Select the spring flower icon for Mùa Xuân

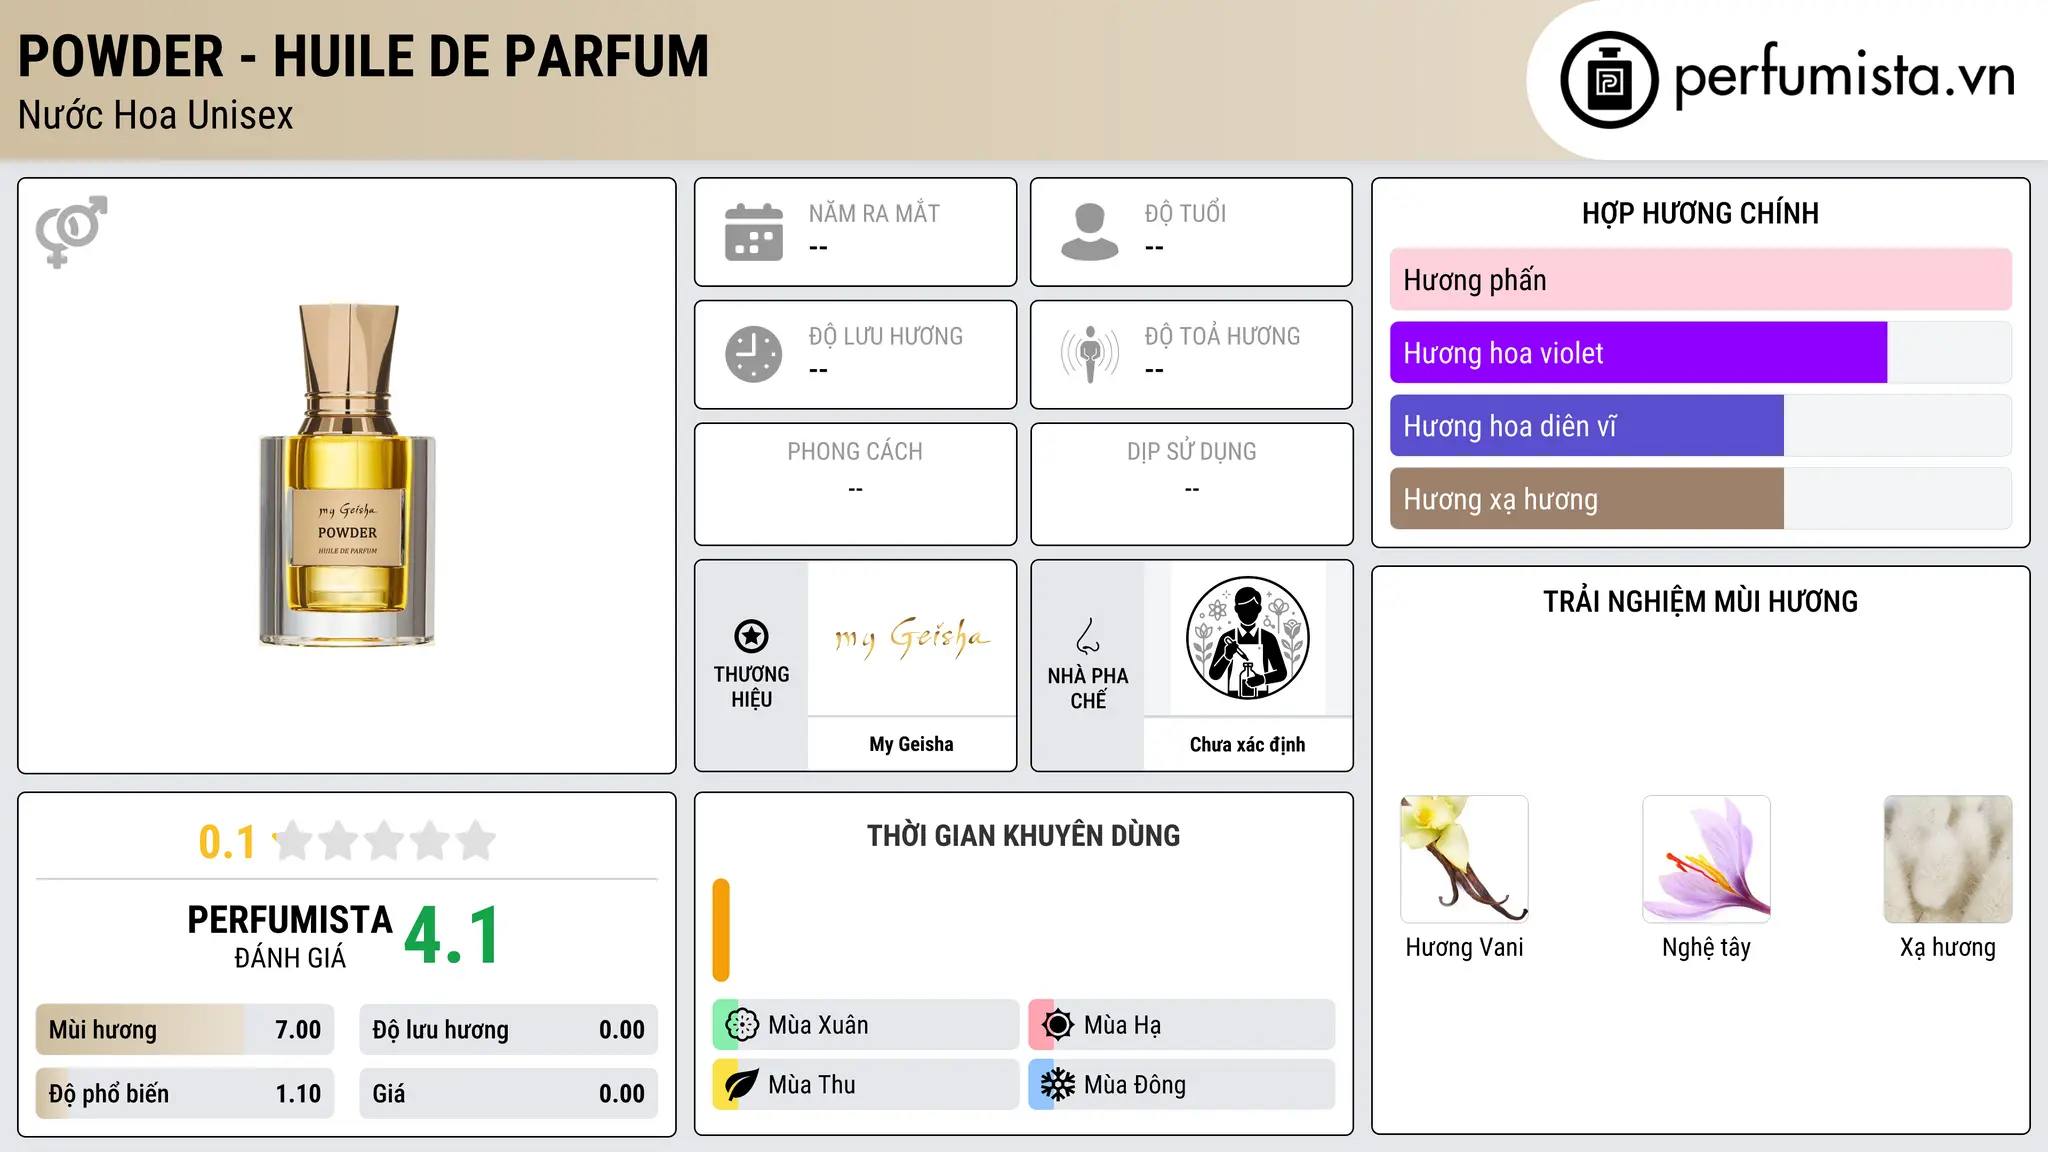tap(741, 1025)
